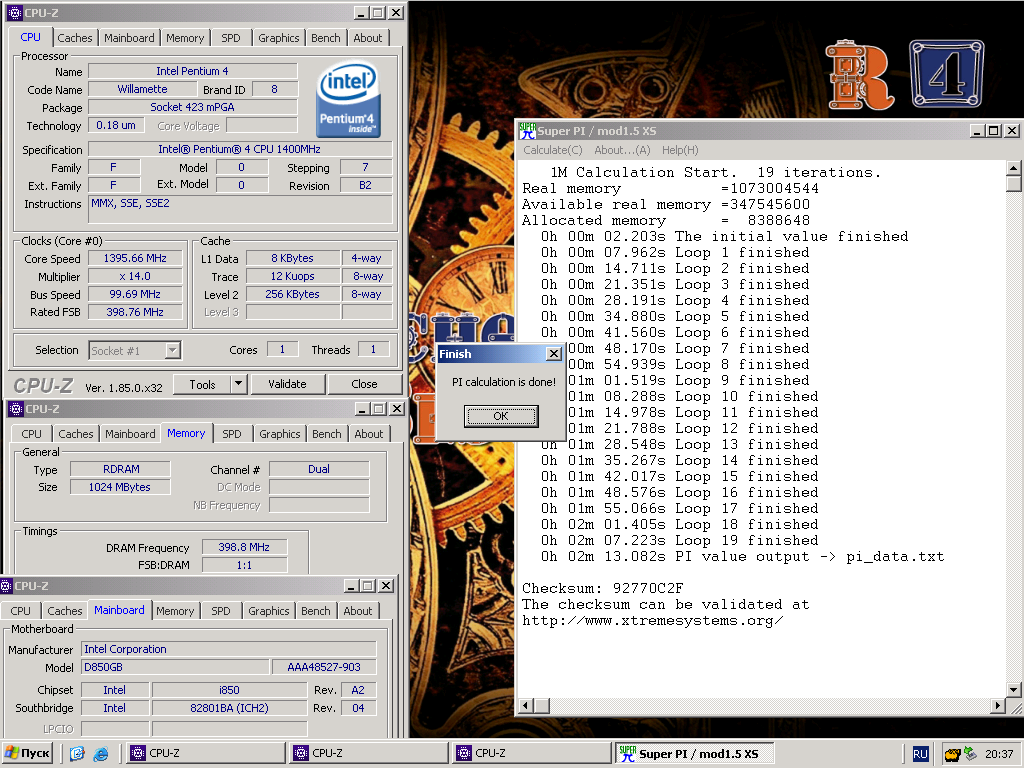Viewport: 1024px width, 768px height.
Task: Open the Graphics tab in the Memory CPU-Z window
Action: 280,434
